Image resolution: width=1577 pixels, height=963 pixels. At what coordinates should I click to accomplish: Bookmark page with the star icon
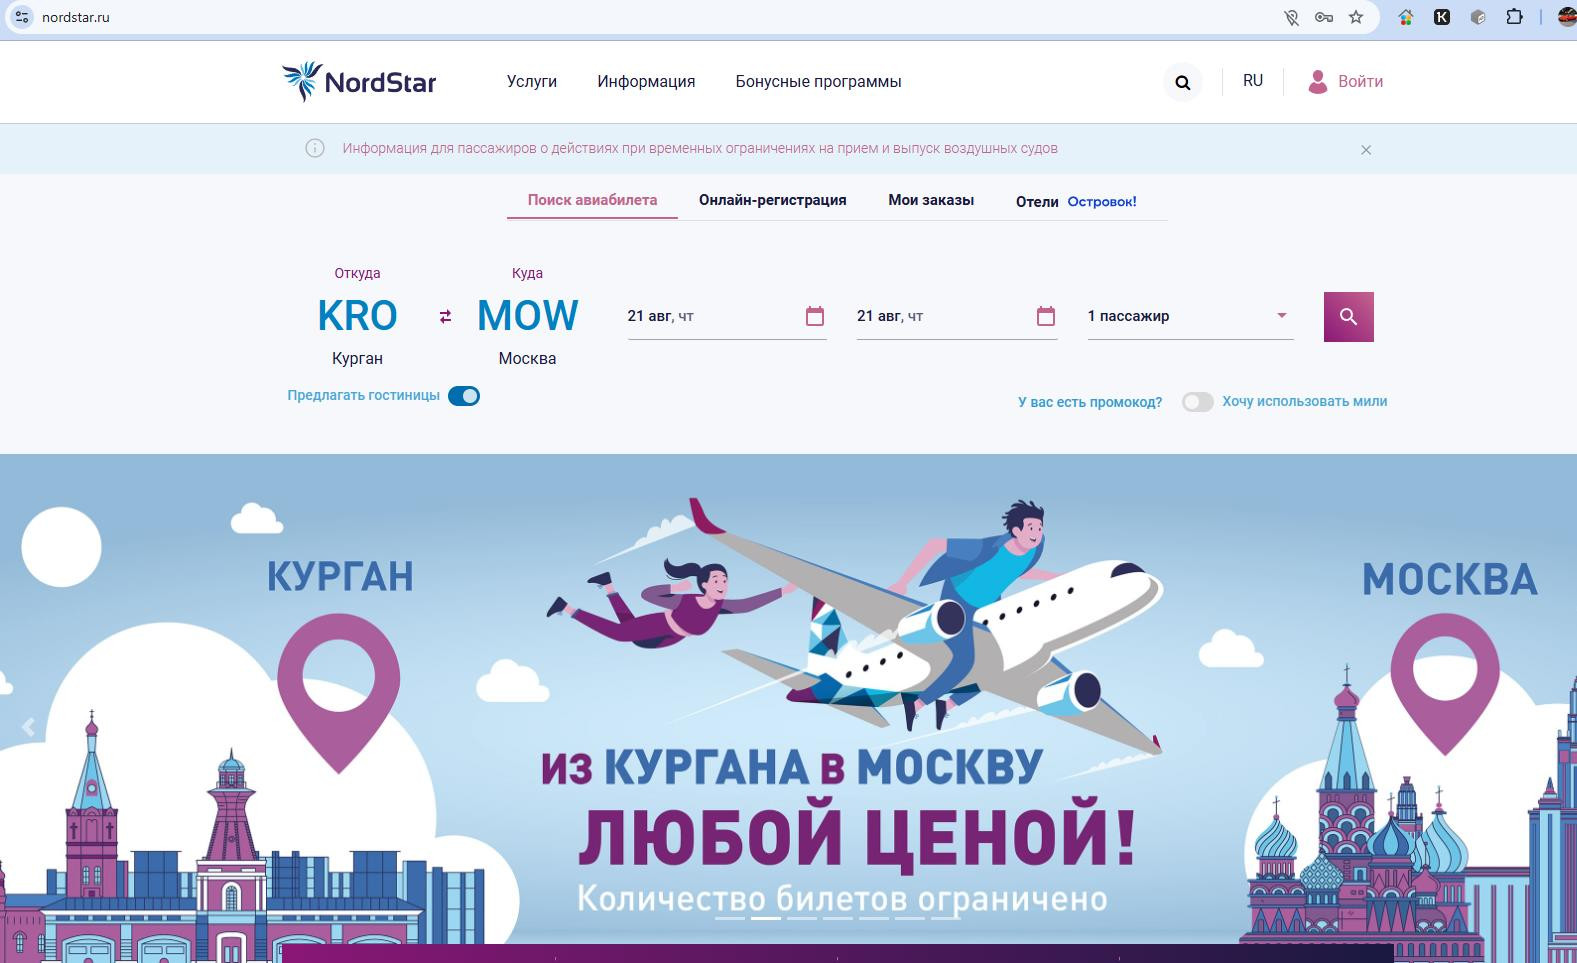tap(1356, 17)
